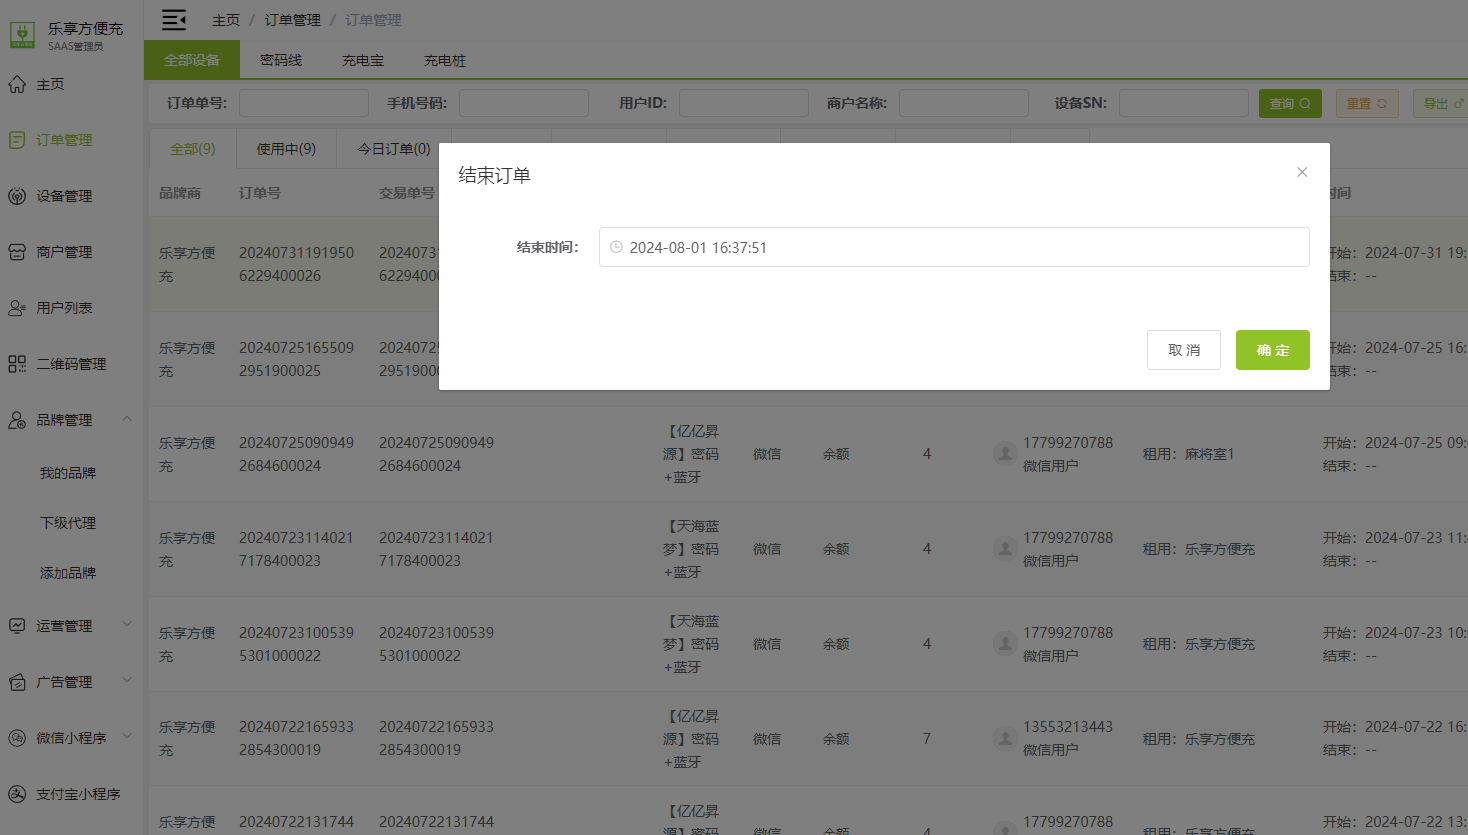Click the clock icon in 结束时间 field

click(x=616, y=247)
